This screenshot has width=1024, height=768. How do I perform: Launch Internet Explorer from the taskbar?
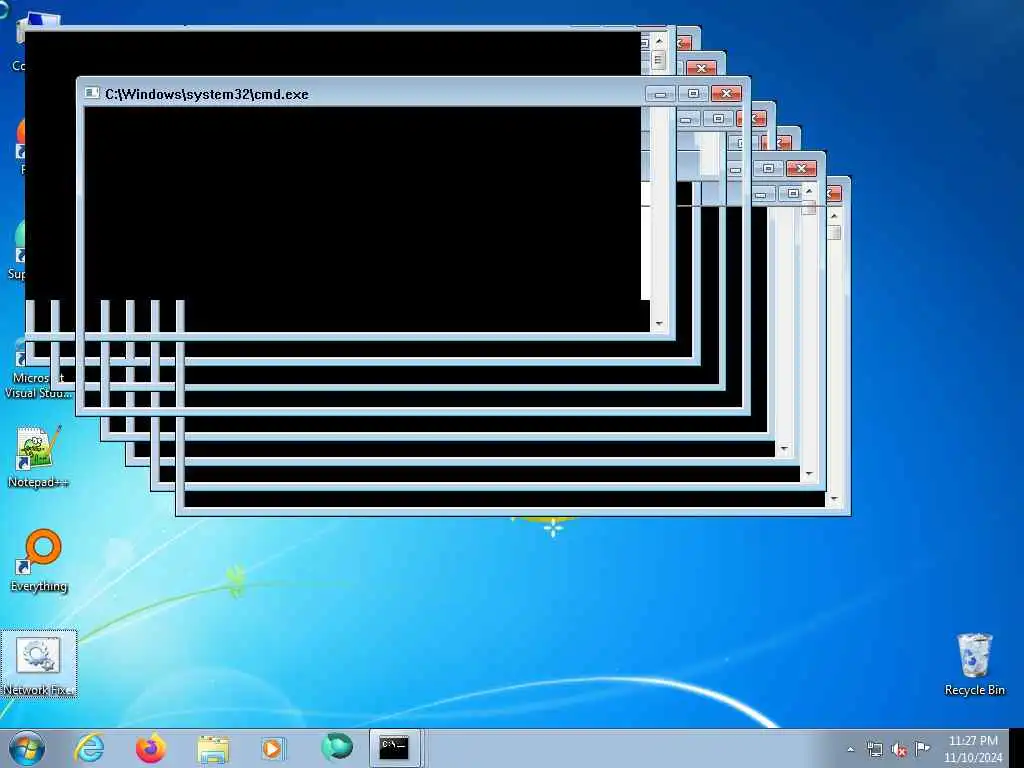[x=89, y=748]
